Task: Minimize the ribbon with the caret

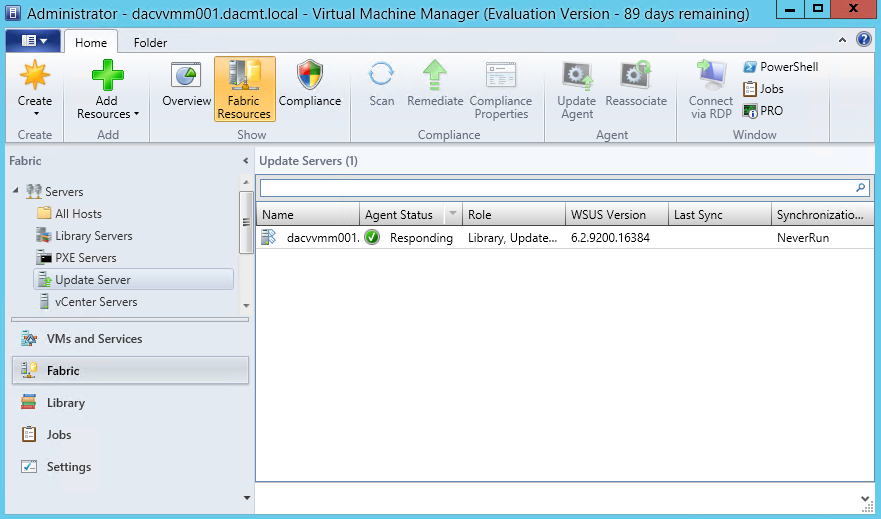Action: (x=842, y=40)
